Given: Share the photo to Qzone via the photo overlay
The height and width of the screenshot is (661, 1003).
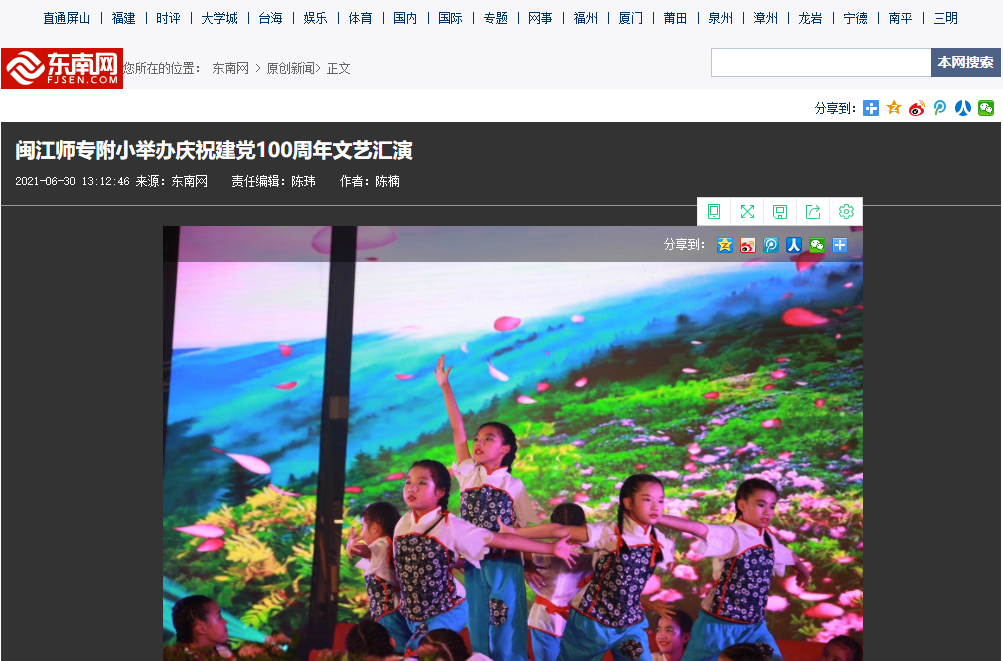Looking at the screenshot, I should (725, 244).
